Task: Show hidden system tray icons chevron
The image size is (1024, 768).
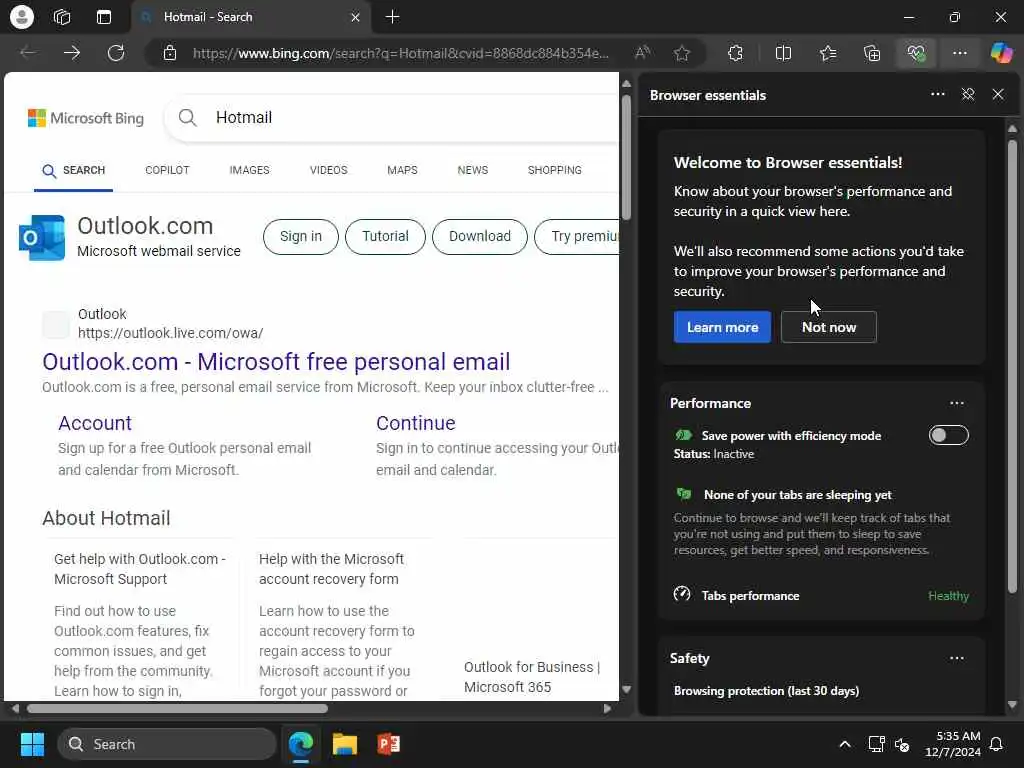Action: click(844, 744)
